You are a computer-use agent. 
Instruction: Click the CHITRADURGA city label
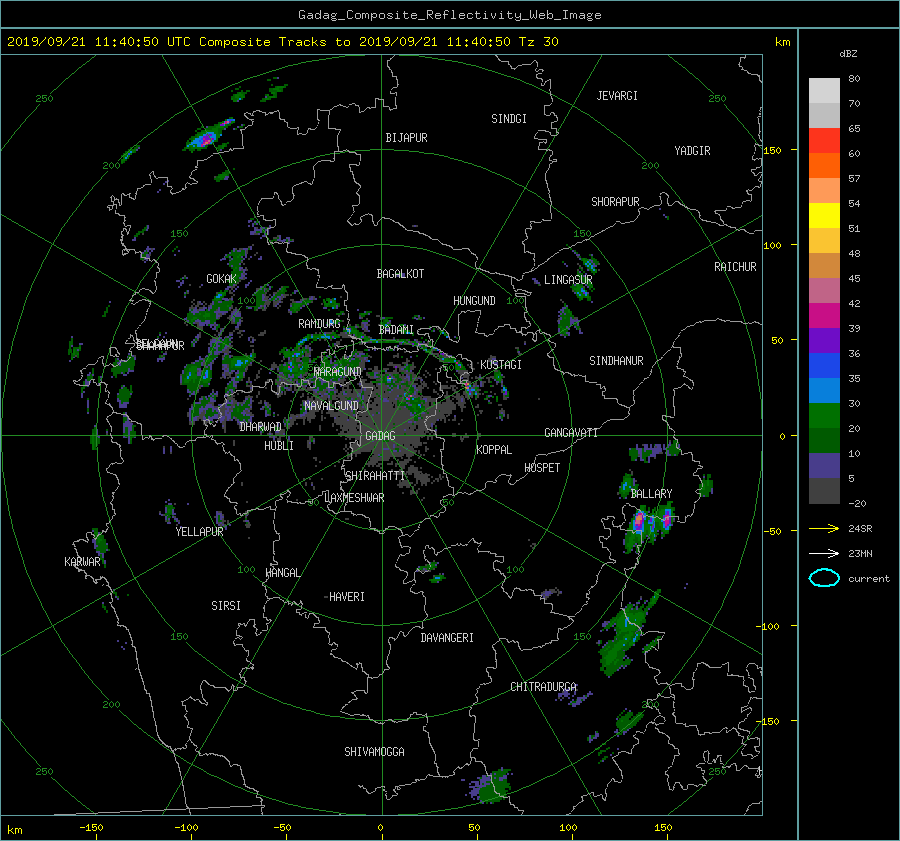pyautogui.click(x=543, y=687)
